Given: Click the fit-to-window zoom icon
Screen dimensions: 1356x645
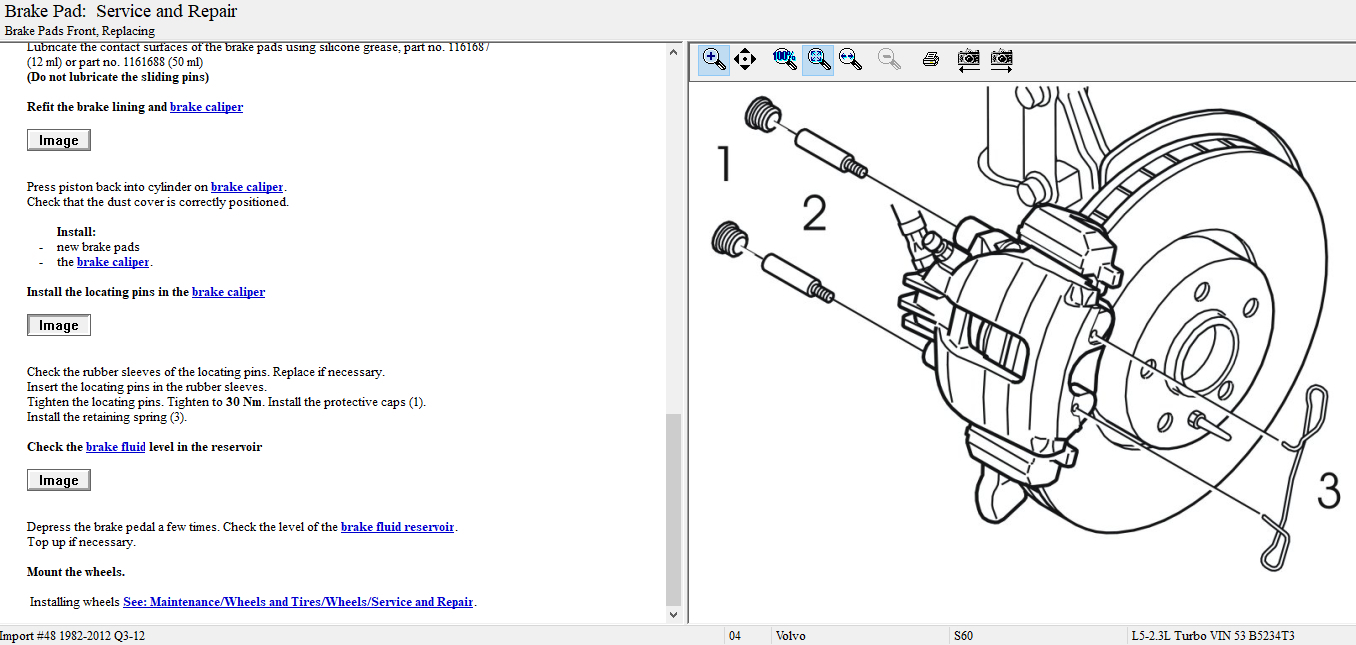Looking at the screenshot, I should (x=818, y=60).
